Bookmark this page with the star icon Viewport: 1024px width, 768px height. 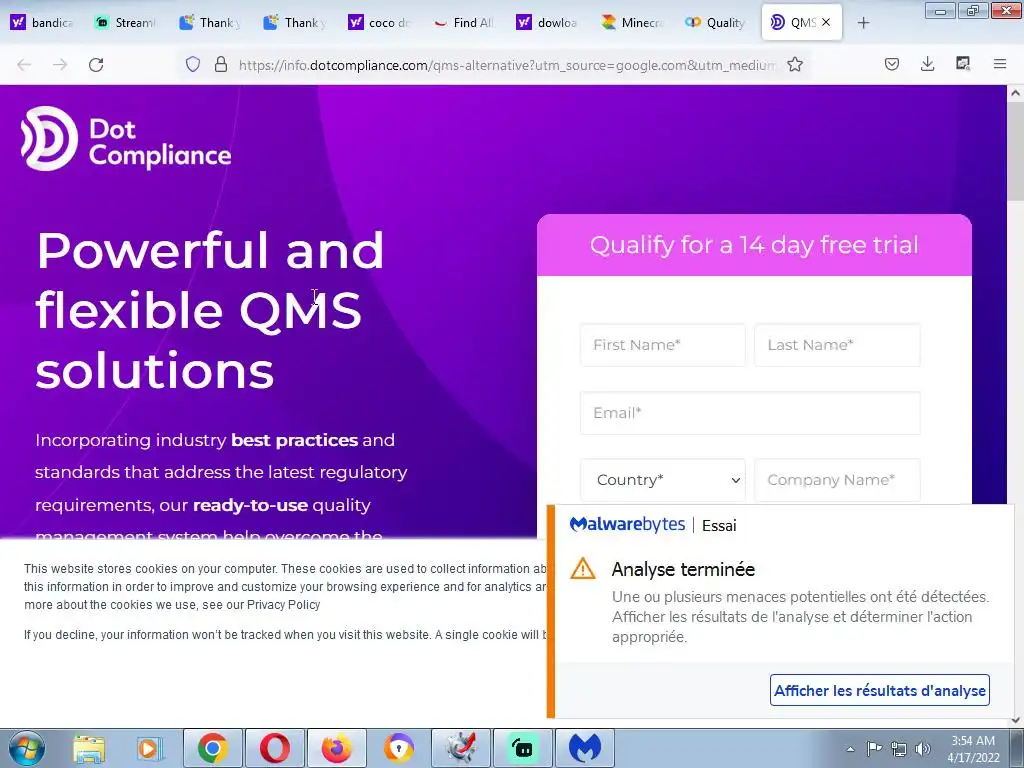(795, 64)
